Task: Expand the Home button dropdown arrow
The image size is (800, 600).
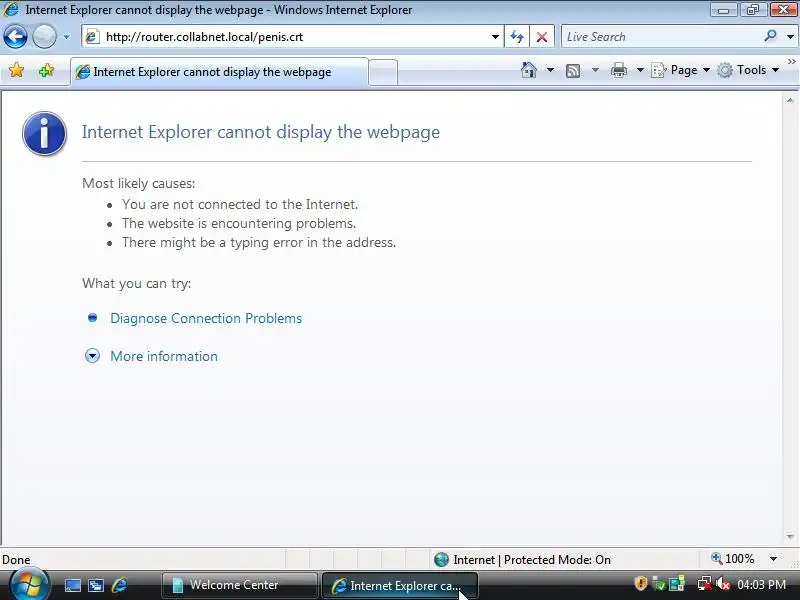Action: [550, 70]
